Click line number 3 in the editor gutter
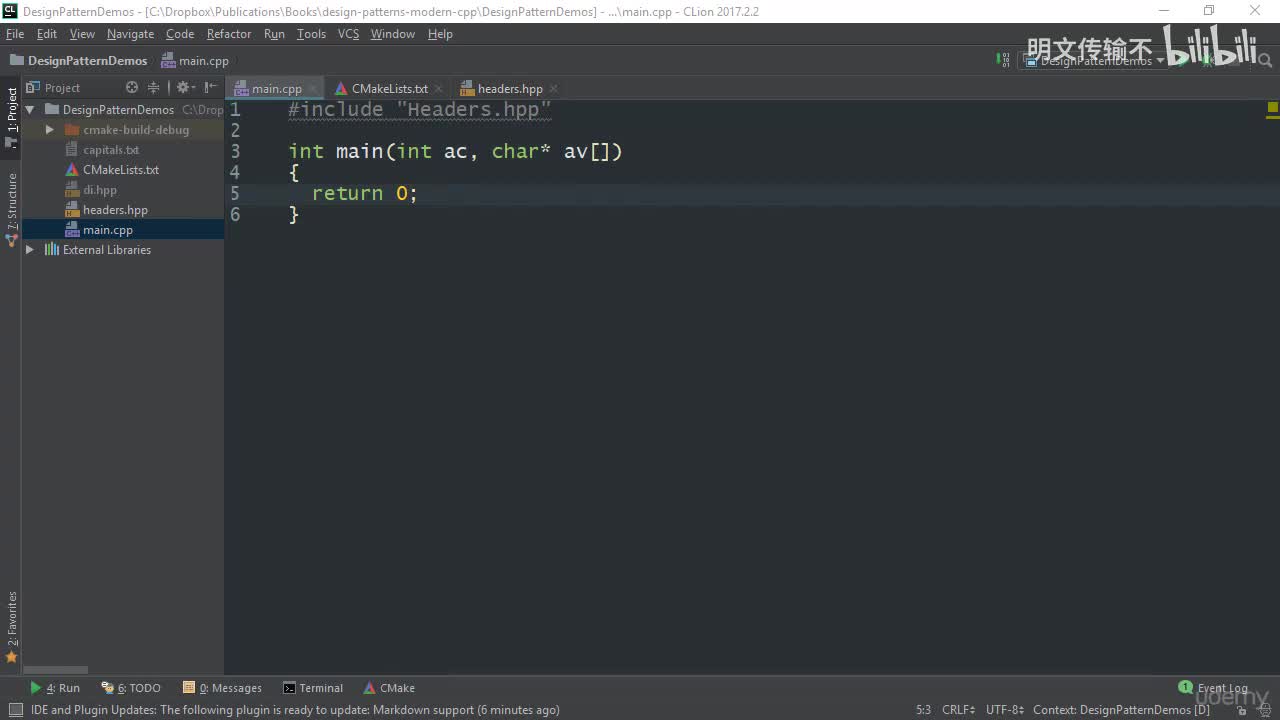The image size is (1280, 720). [235, 151]
